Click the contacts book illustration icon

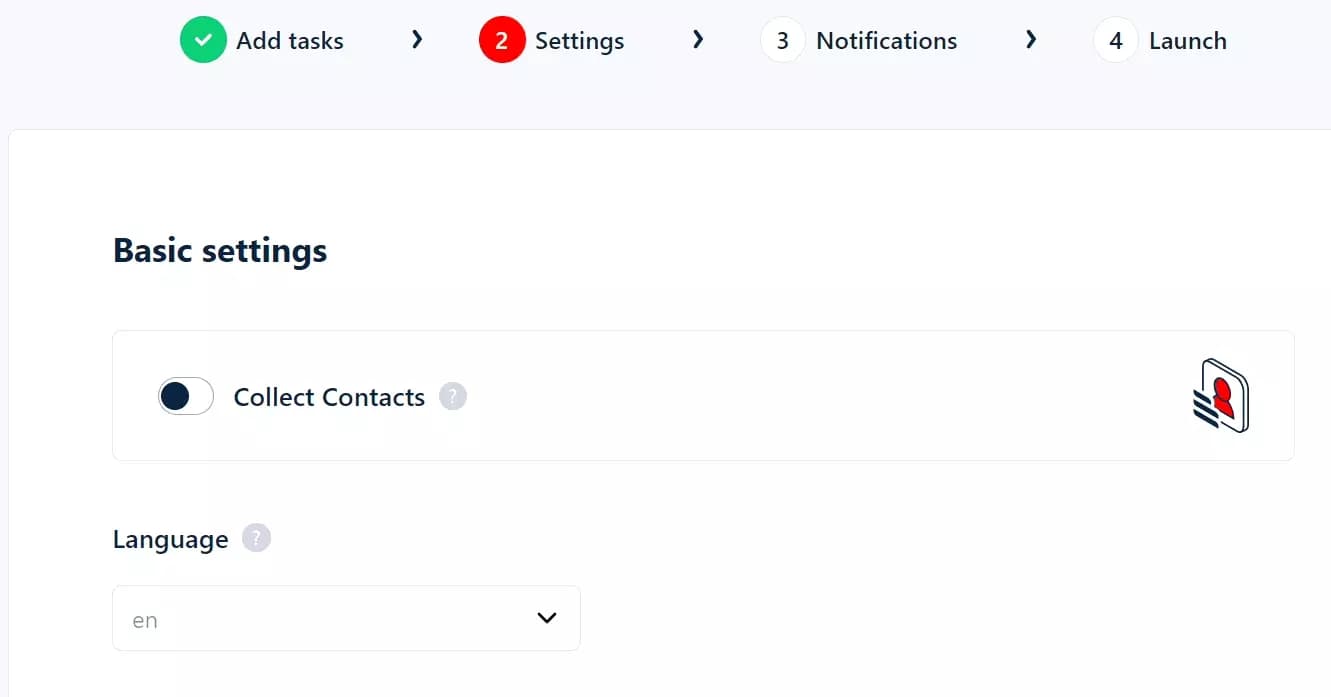pyautogui.click(x=1220, y=395)
